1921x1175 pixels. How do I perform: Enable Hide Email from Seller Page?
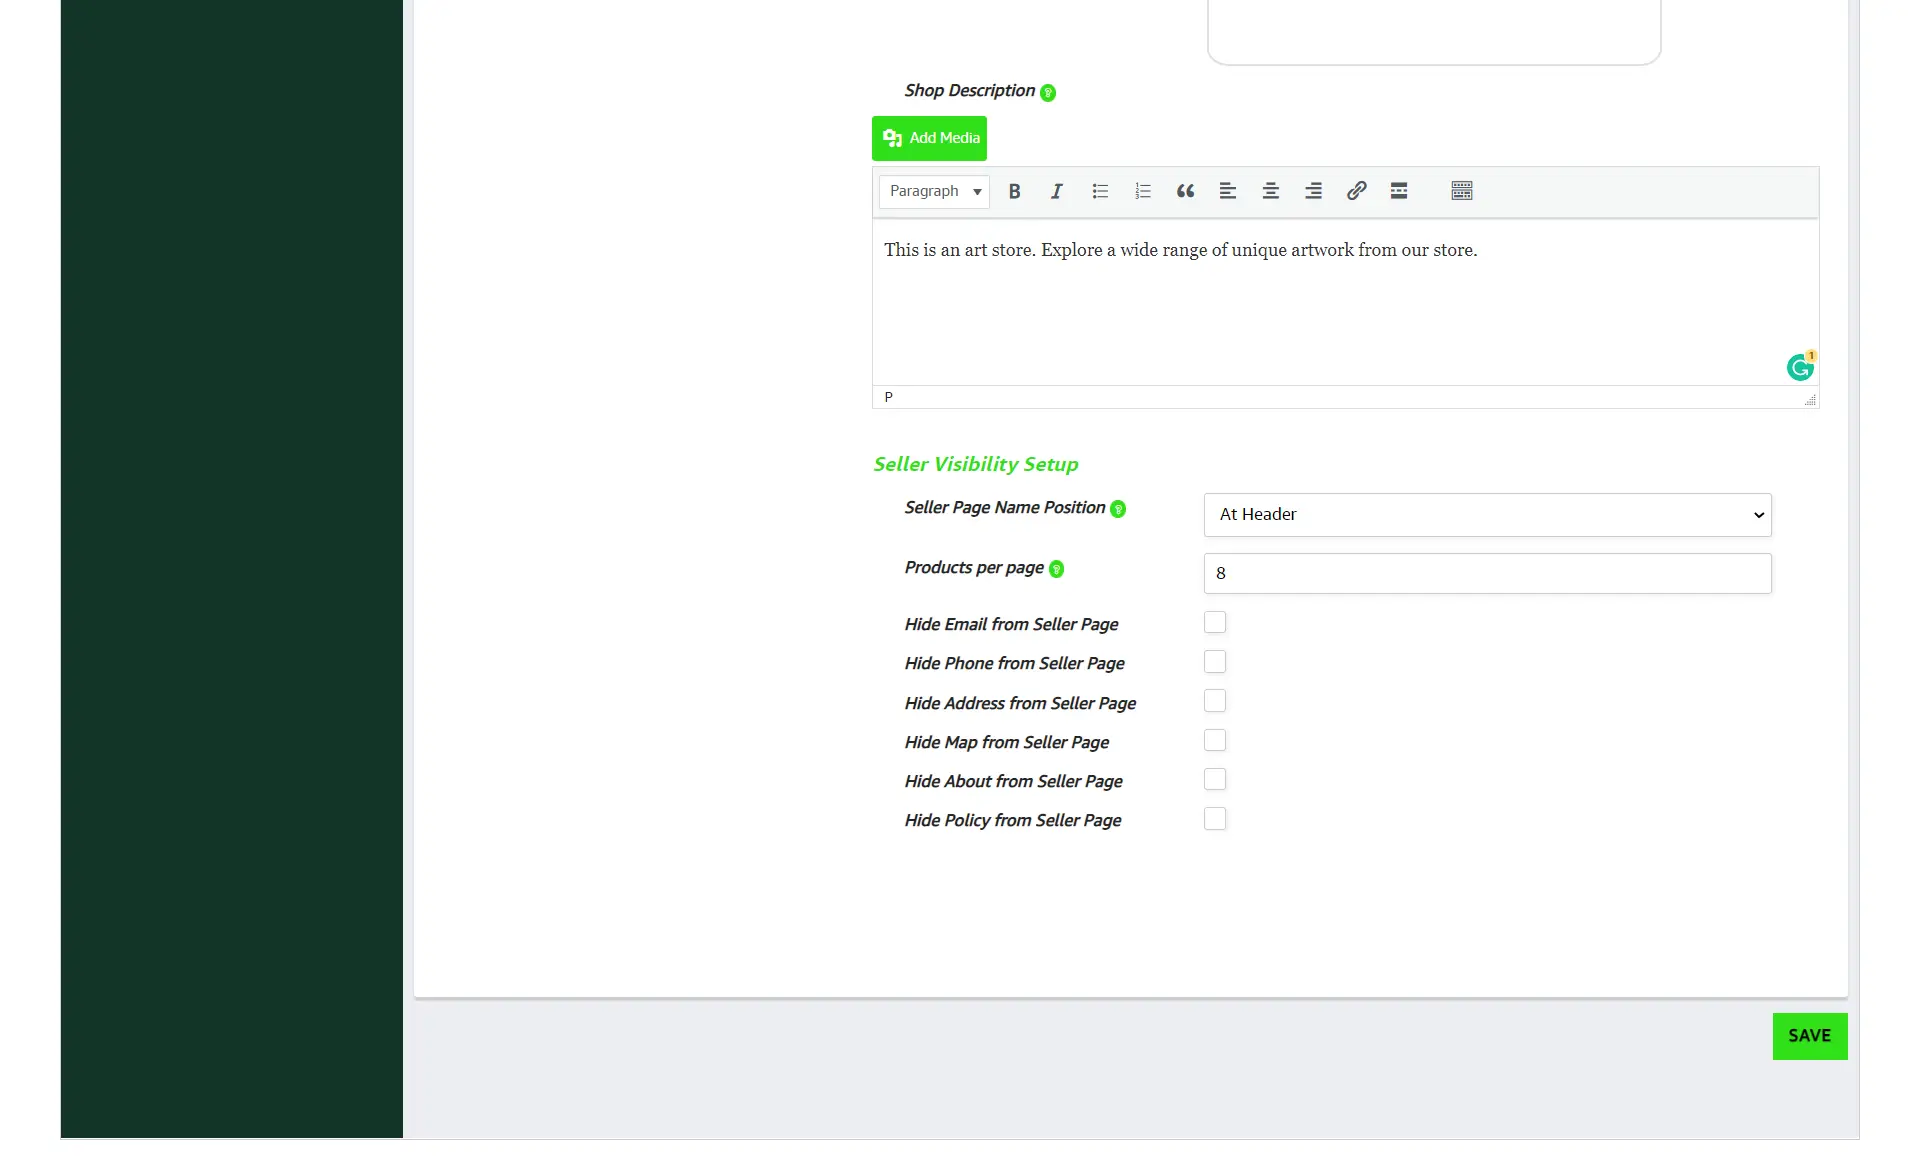(1214, 621)
